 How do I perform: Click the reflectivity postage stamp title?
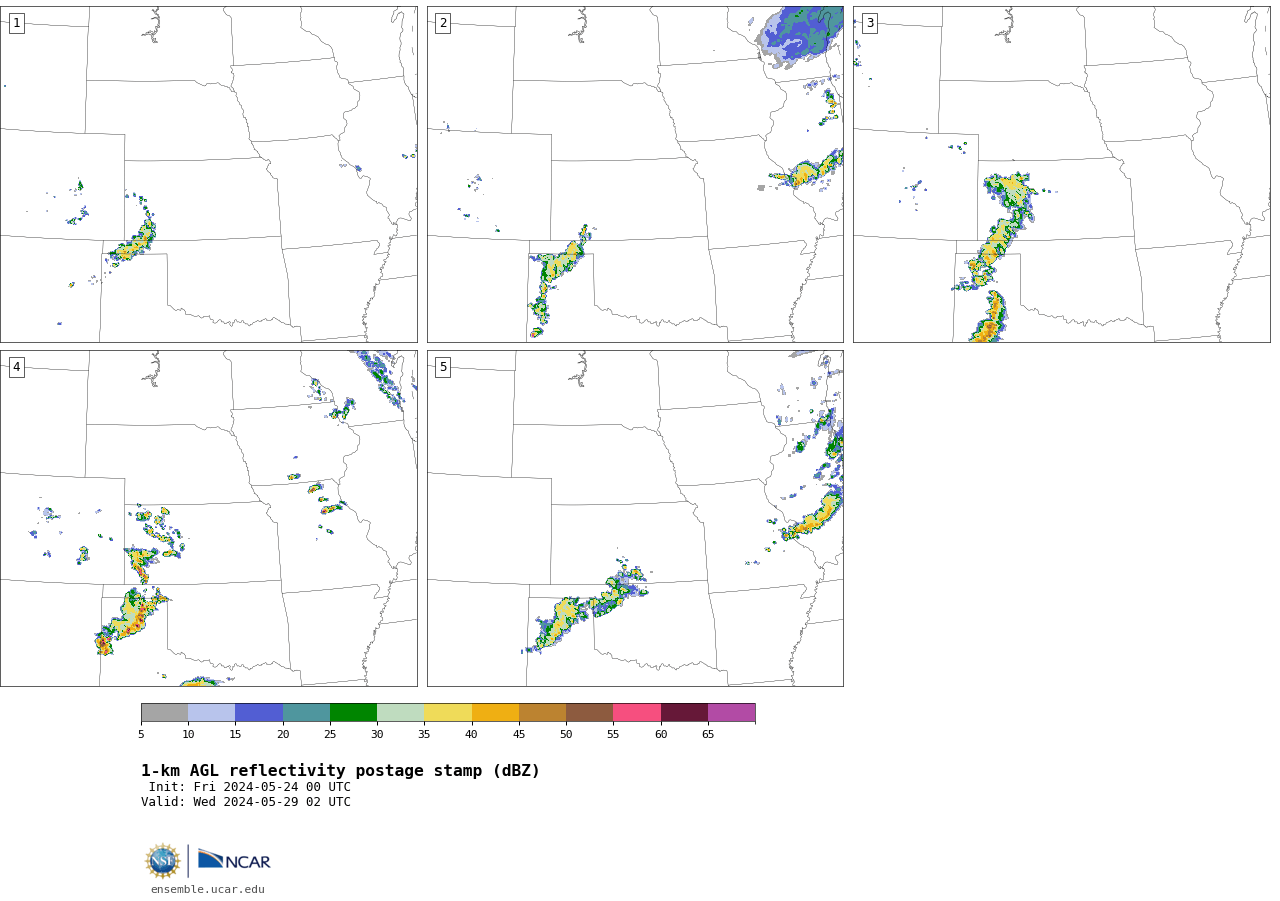click(x=340, y=771)
